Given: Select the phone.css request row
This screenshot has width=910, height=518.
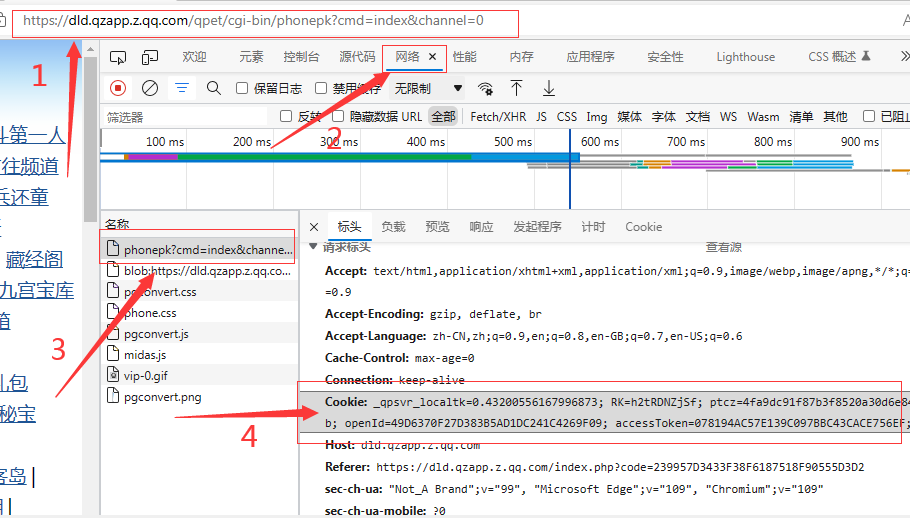Looking at the screenshot, I should [x=198, y=313].
